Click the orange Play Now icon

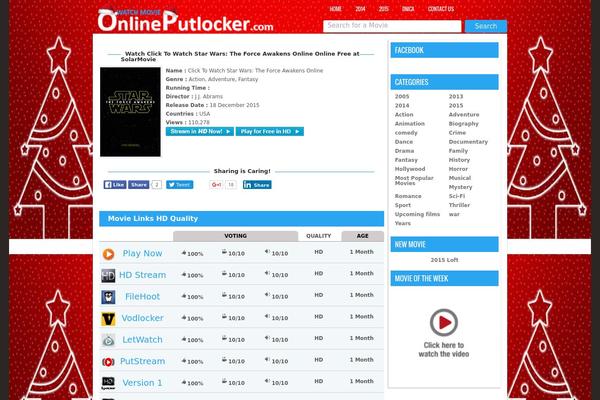point(108,254)
